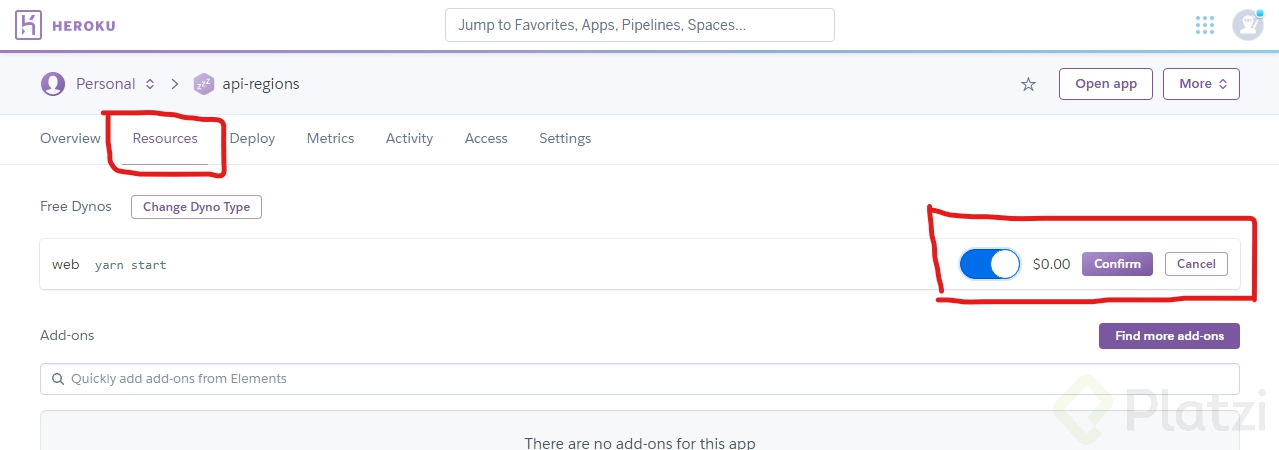
Task: Open the More dropdown menu
Action: [x=1201, y=84]
